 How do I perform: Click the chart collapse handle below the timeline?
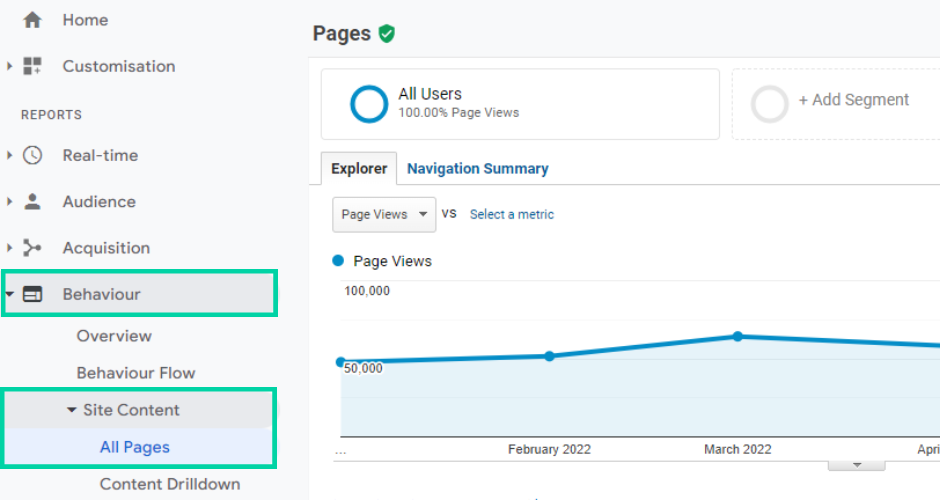[857, 465]
